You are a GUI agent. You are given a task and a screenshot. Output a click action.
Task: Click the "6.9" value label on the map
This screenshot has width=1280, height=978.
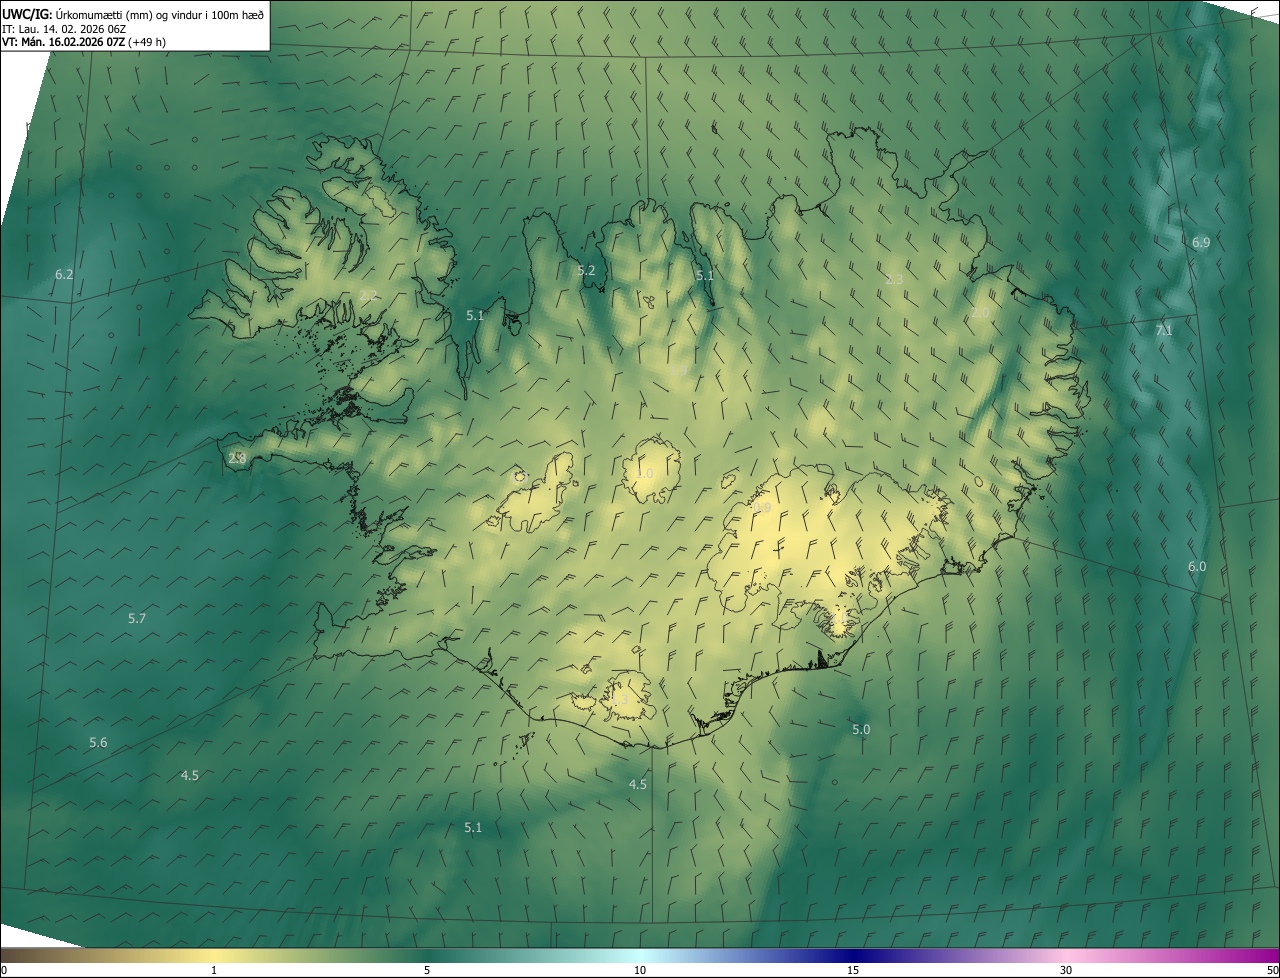pos(1201,243)
